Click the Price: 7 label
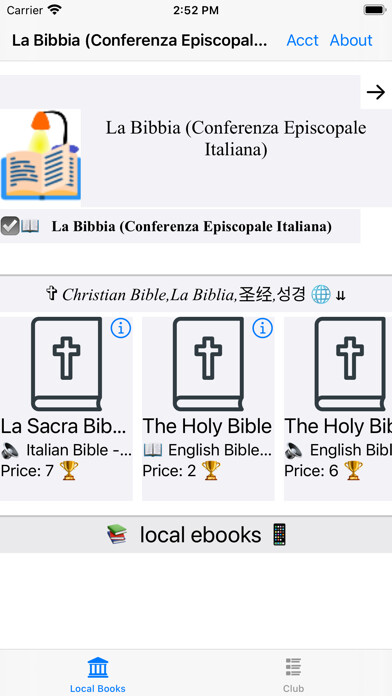 point(27,471)
